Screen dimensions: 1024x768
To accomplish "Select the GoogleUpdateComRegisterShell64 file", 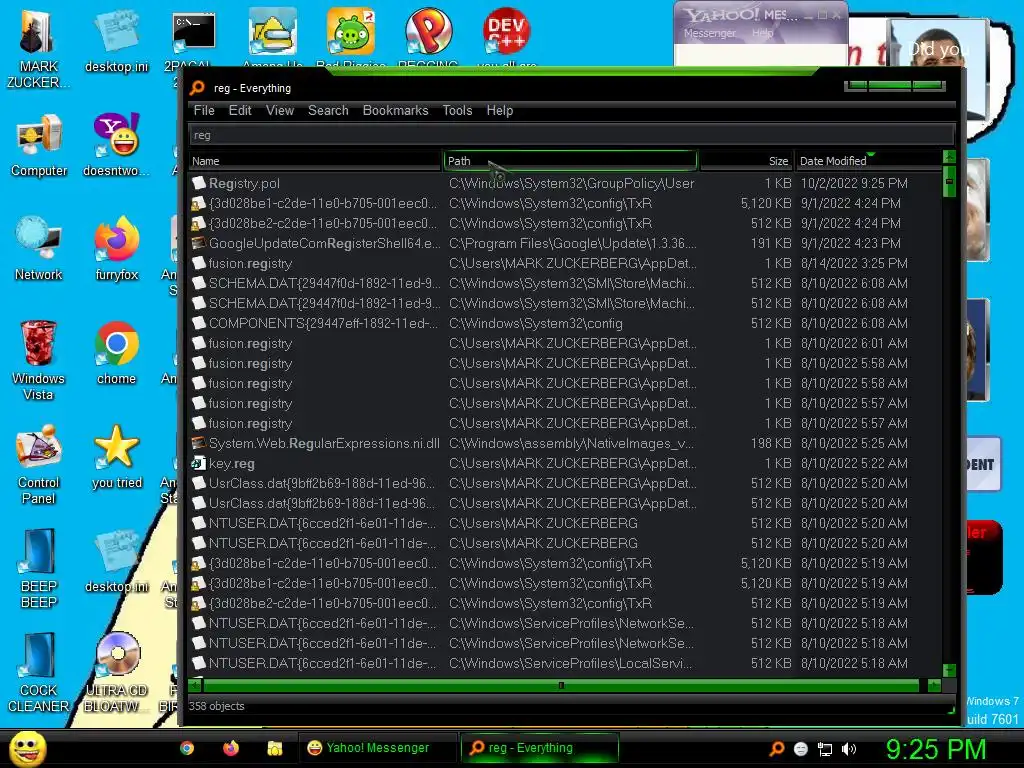I will (x=565, y=244).
